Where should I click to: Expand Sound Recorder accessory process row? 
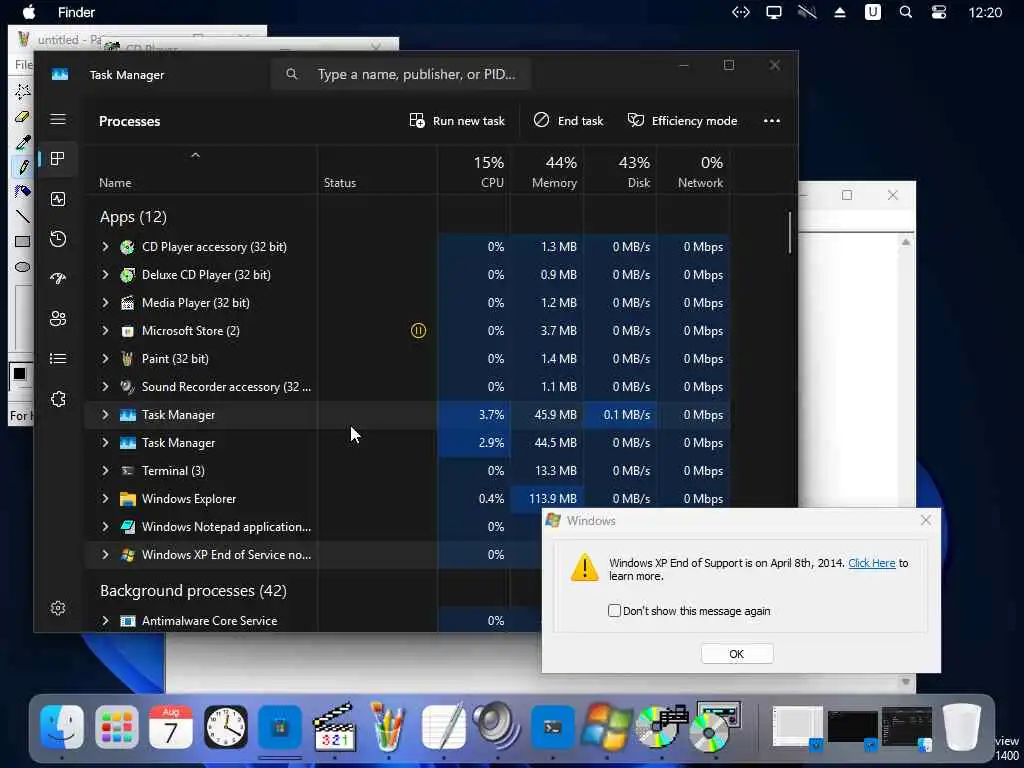pos(105,387)
